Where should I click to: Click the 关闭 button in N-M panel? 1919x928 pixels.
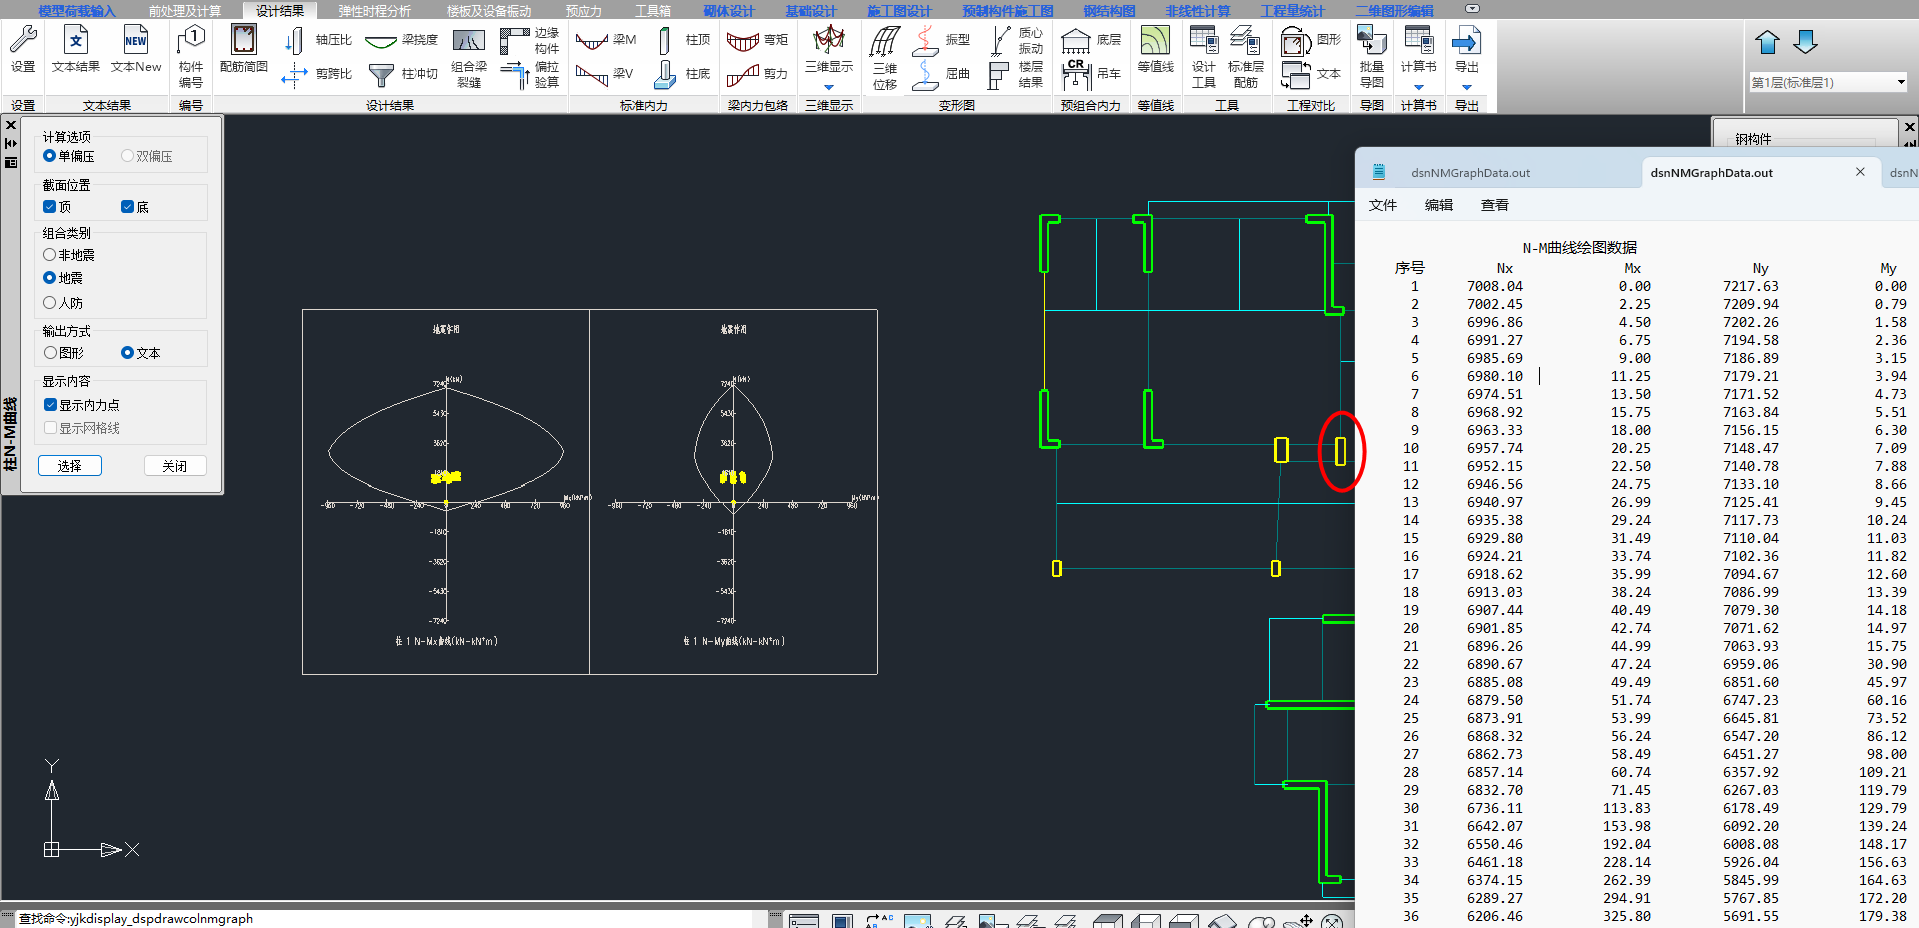[x=175, y=466]
